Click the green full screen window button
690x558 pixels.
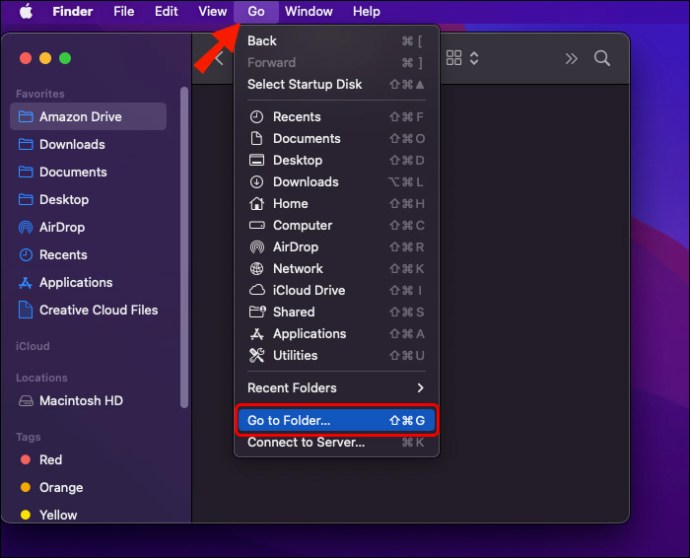click(x=65, y=58)
